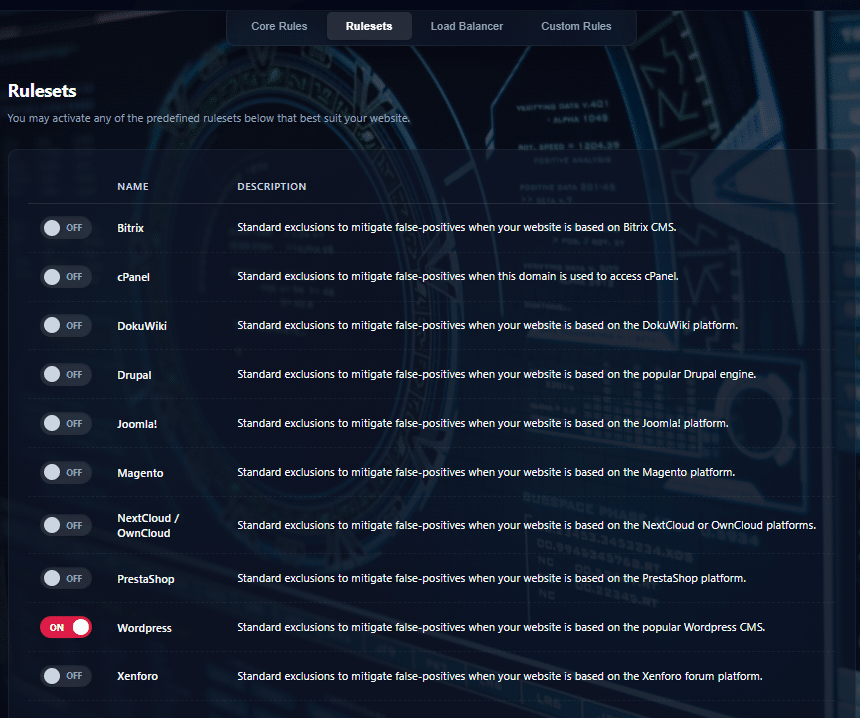Click the Wordpress ruleset name
This screenshot has height=718, width=860.
tap(144, 628)
